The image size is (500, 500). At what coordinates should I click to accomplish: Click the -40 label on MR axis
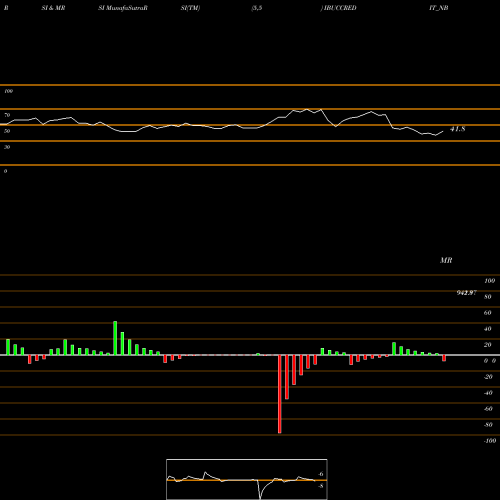tap(488, 393)
